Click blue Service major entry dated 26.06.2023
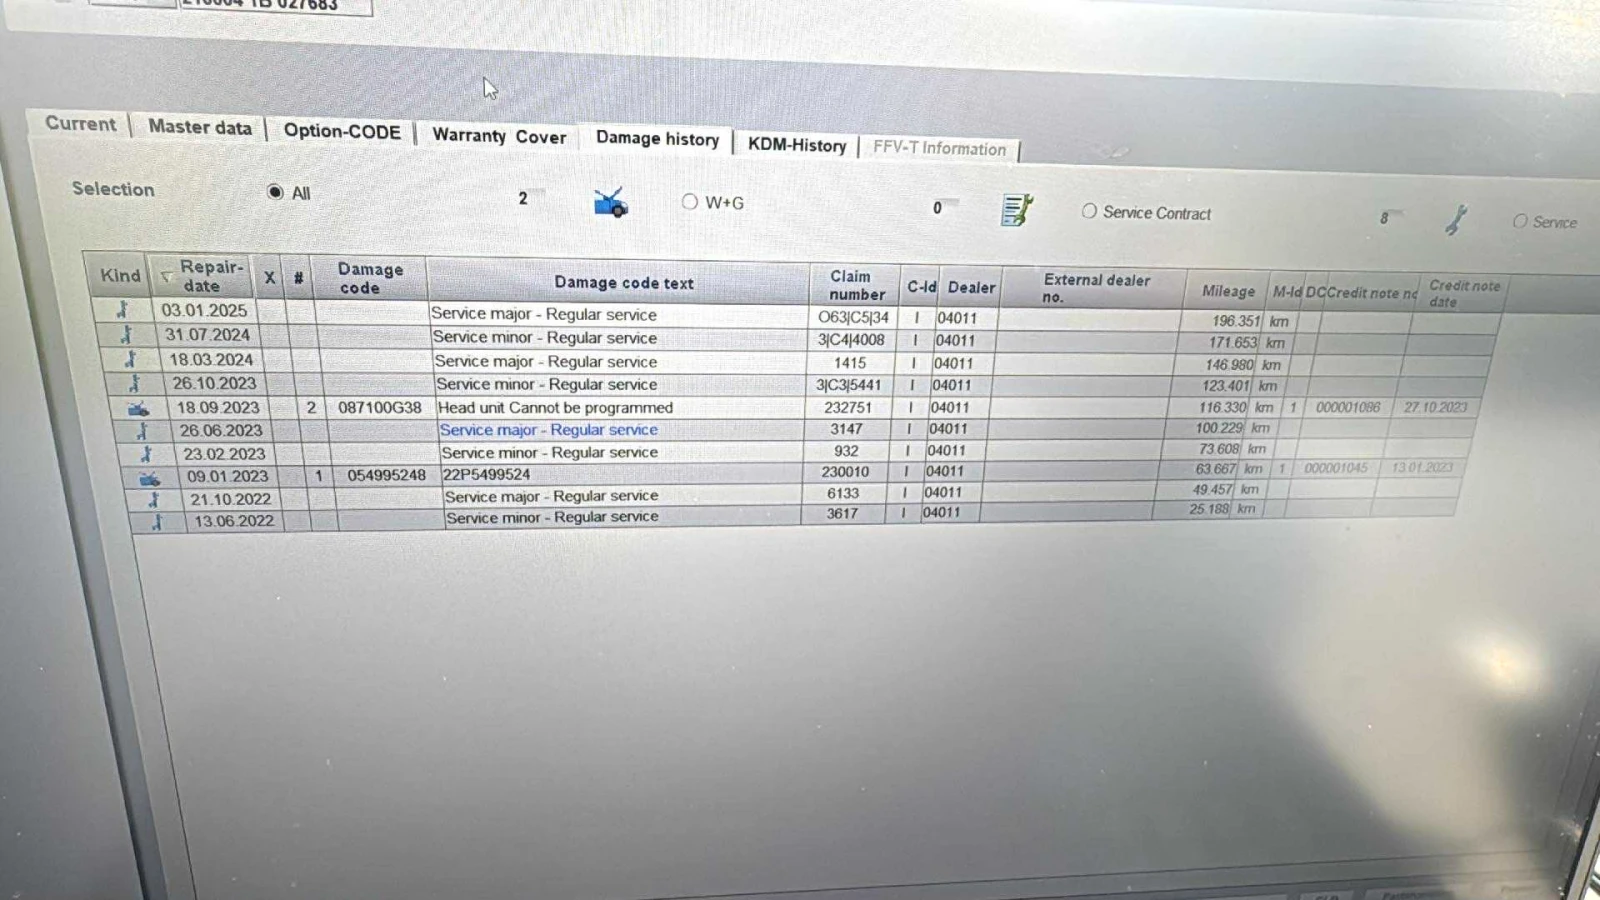Screen dimensions: 1600x900 coord(548,430)
